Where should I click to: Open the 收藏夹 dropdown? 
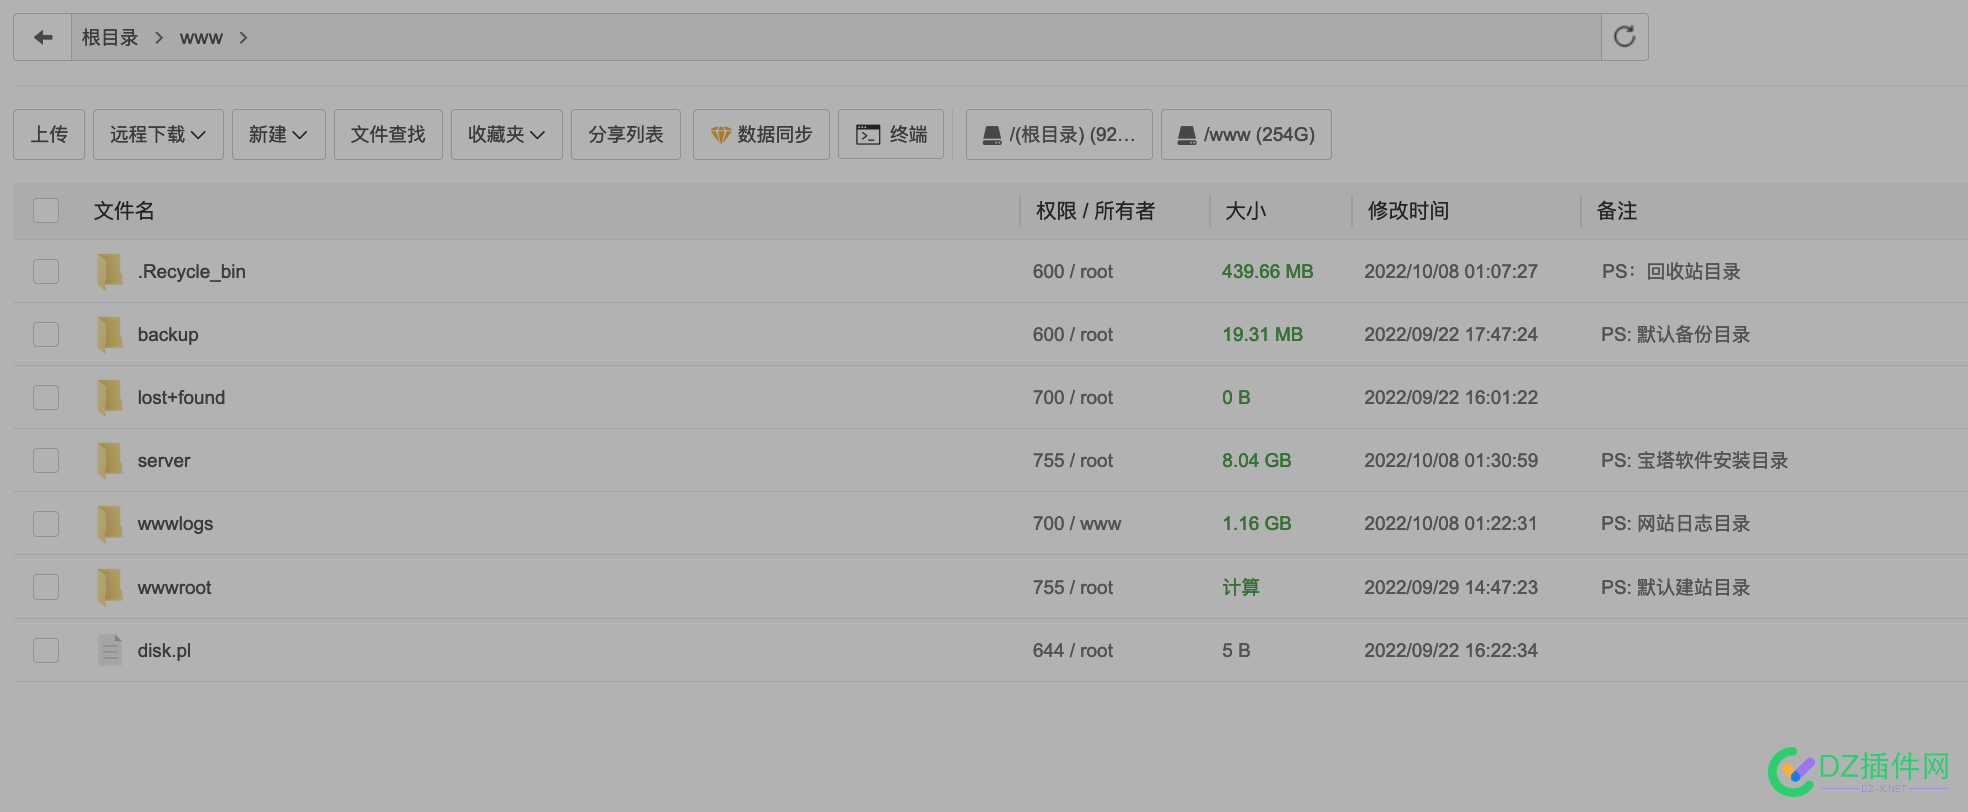(507, 134)
